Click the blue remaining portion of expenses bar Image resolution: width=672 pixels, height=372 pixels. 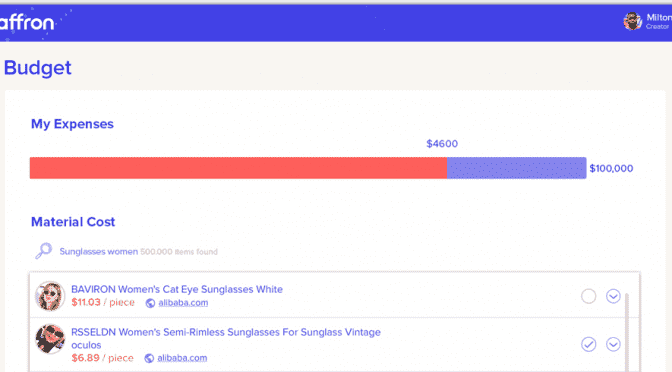[x=516, y=168]
